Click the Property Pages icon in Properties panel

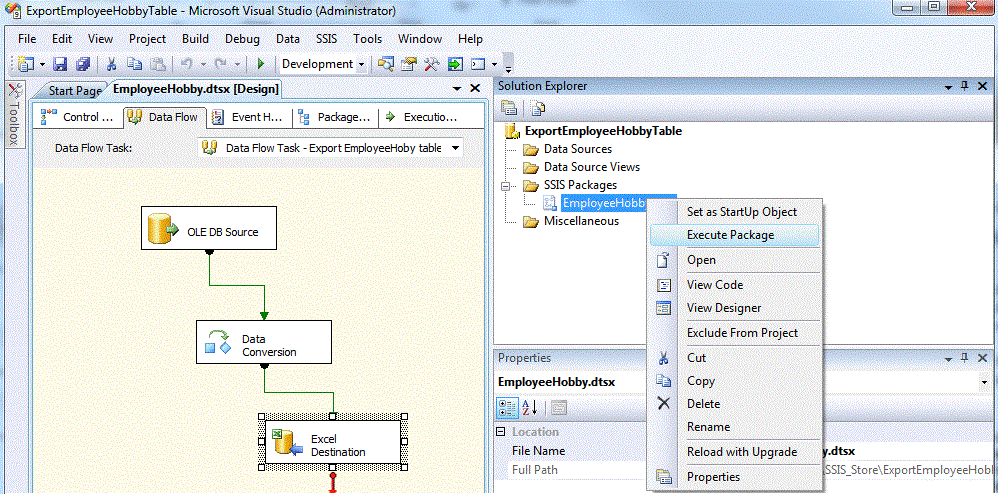(559, 407)
